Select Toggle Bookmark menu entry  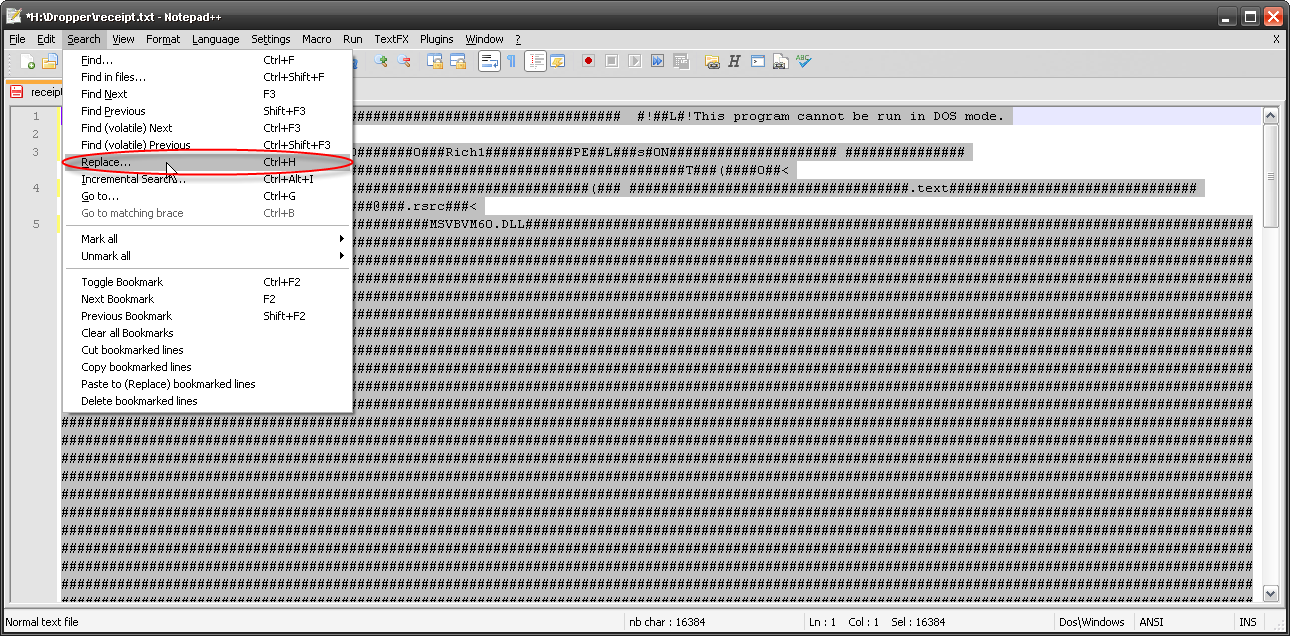coord(207,282)
